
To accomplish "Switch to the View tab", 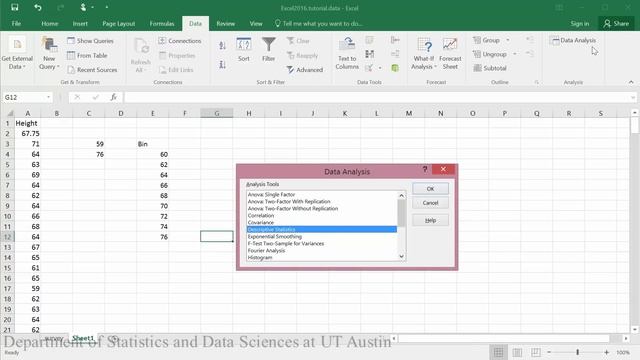I will click(256, 24).
